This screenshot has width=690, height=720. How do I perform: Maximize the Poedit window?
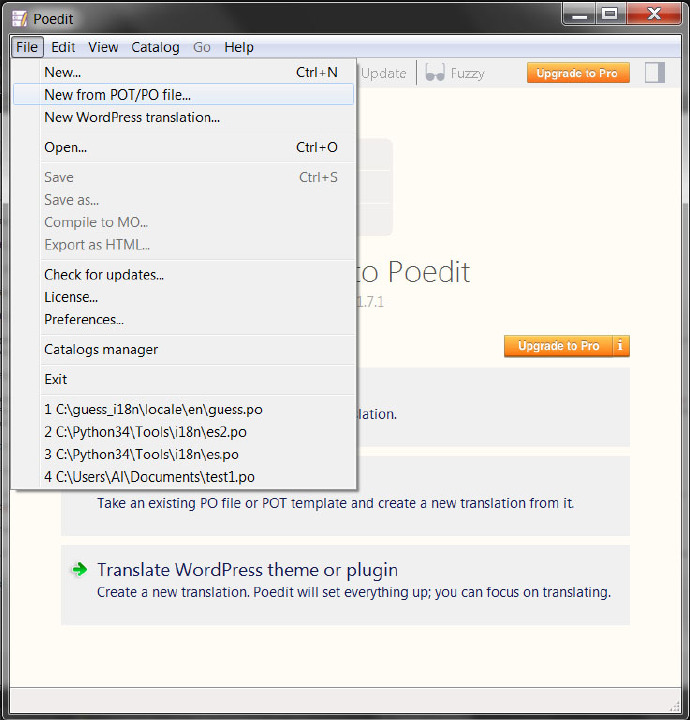tap(610, 14)
